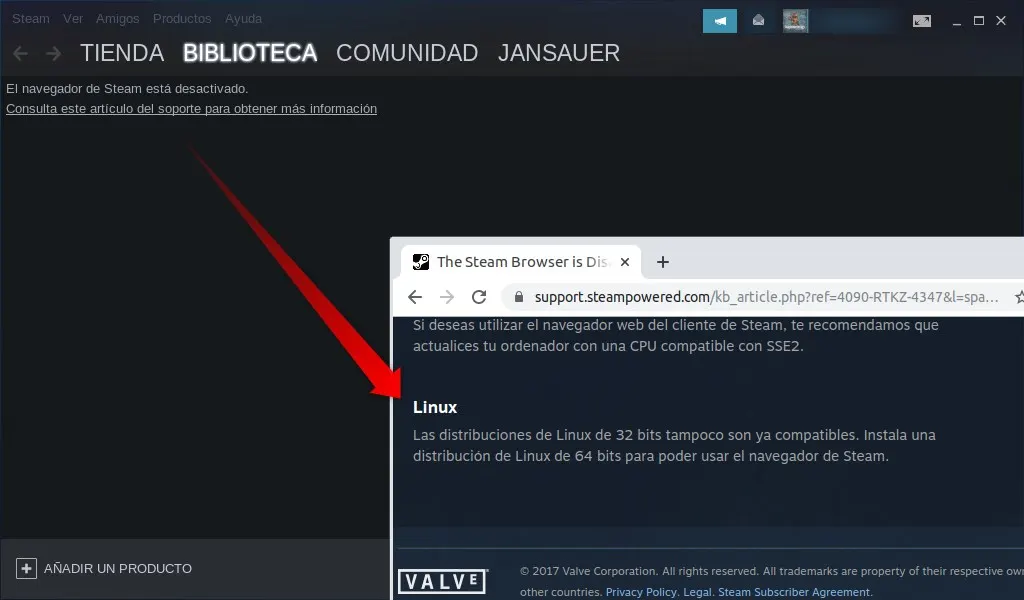Open the Amigos menu
Viewport: 1024px width, 600px height.
pos(118,19)
